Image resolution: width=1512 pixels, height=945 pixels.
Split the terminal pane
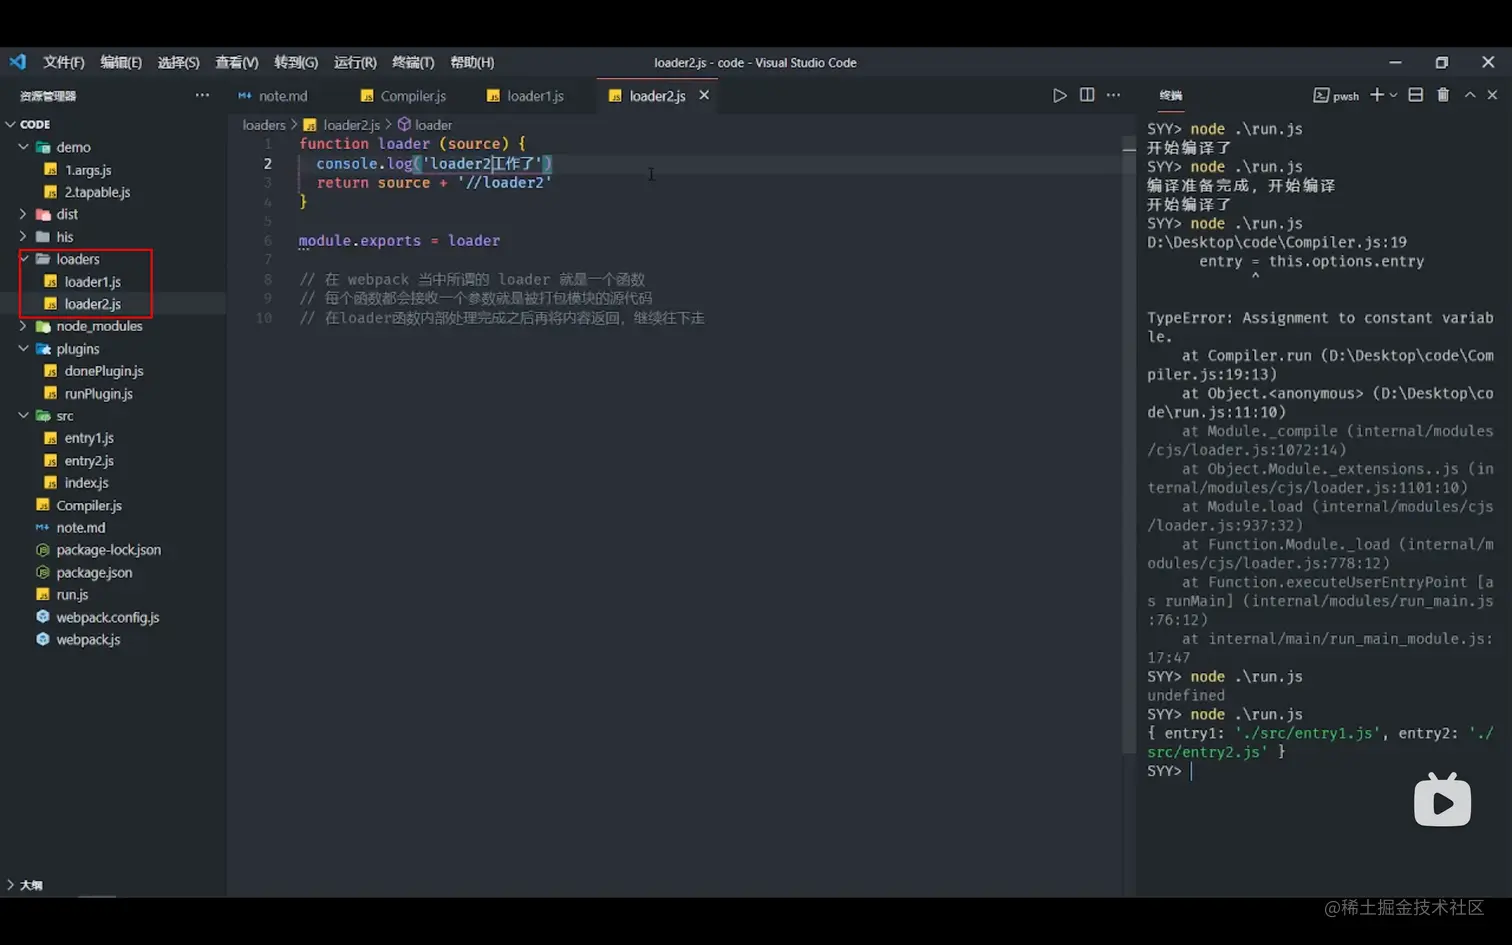pyautogui.click(x=1415, y=95)
